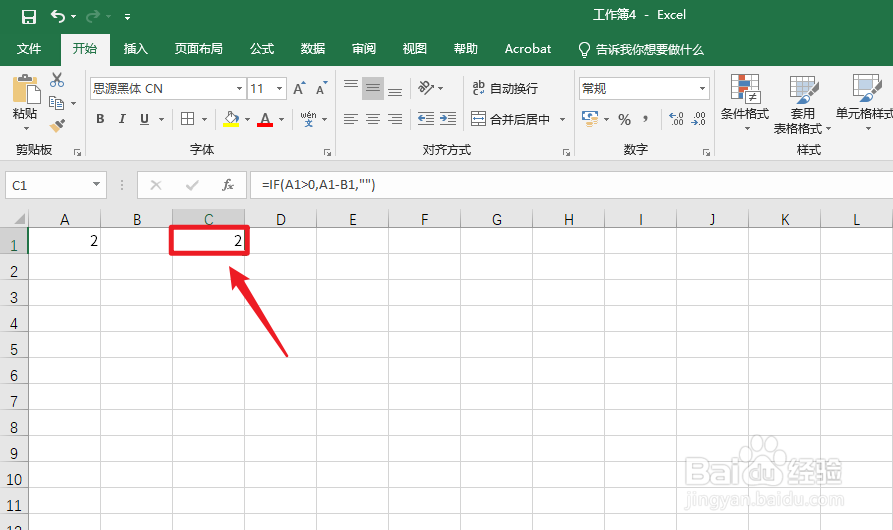The width and height of the screenshot is (893, 530).
Task: Open the Acrobat tab
Action: pyautogui.click(x=527, y=49)
